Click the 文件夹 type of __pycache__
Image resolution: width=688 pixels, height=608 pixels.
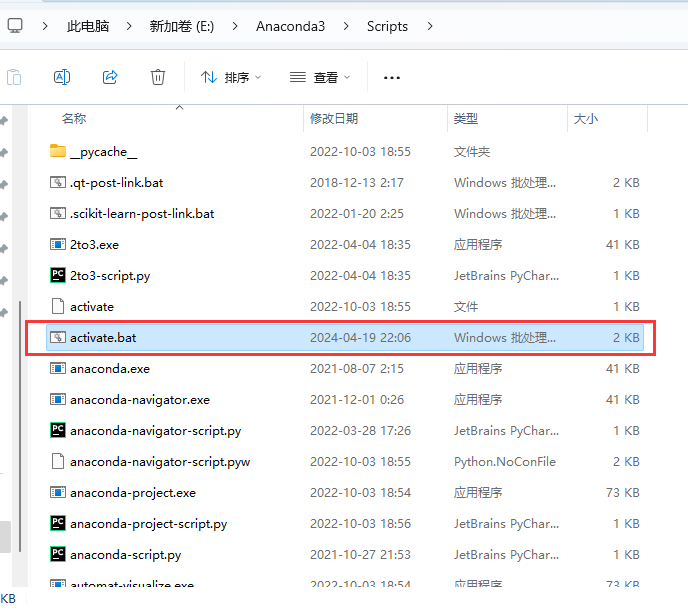(x=472, y=152)
